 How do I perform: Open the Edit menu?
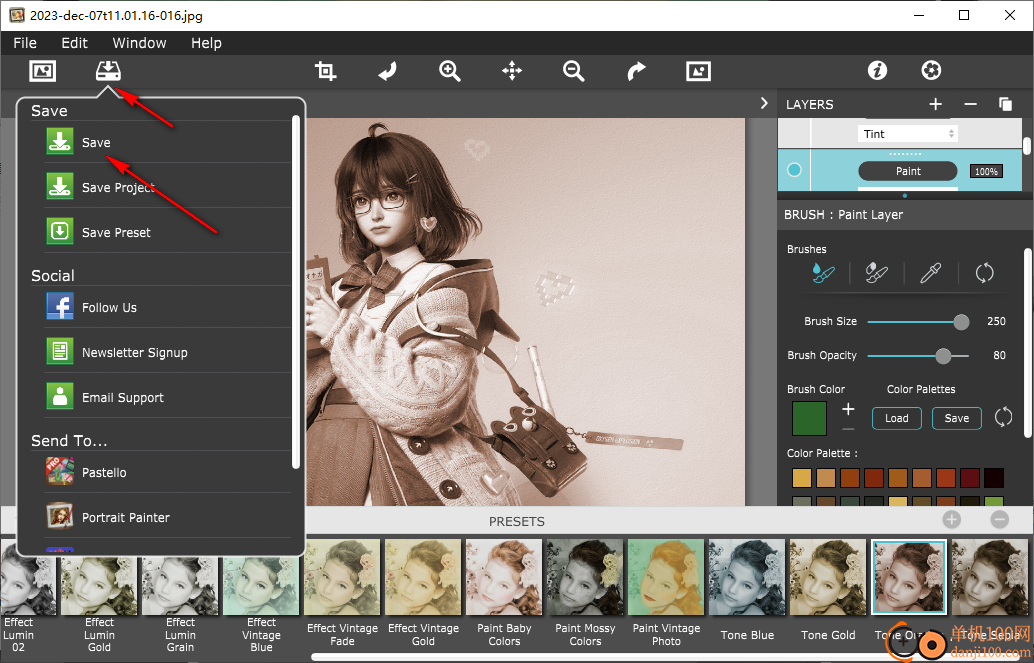[75, 43]
